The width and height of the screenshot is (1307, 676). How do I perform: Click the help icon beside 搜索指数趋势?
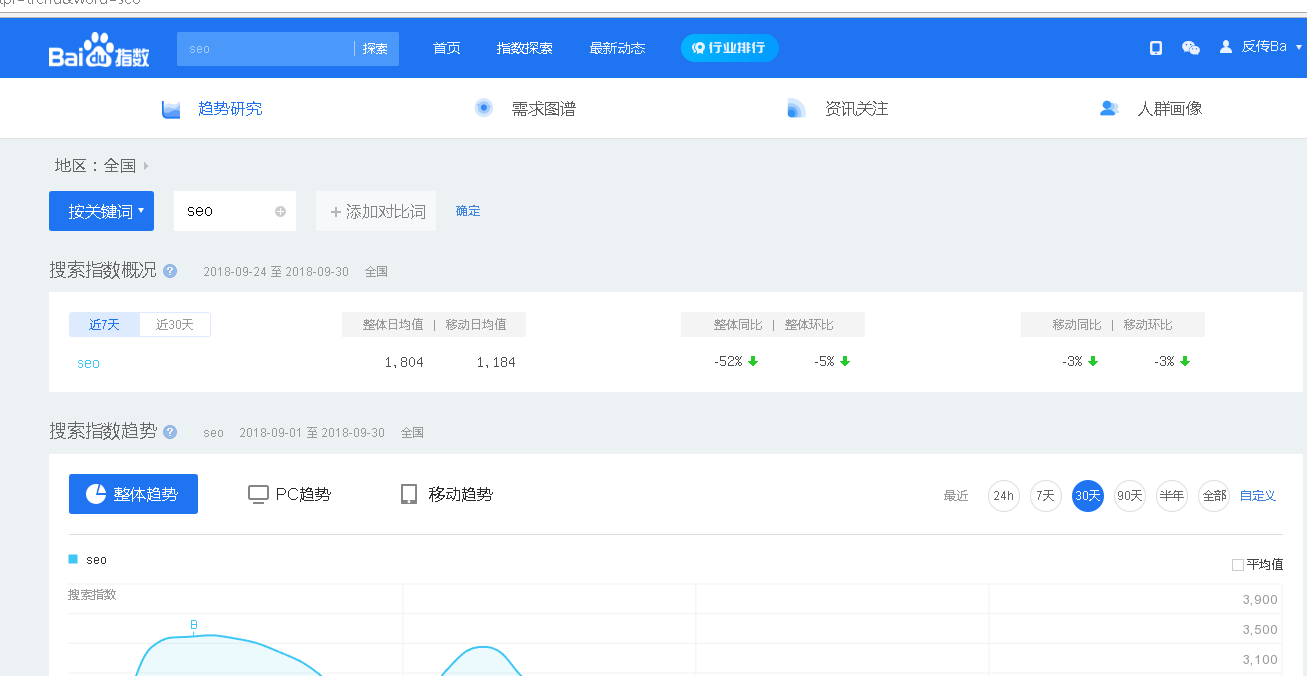170,432
